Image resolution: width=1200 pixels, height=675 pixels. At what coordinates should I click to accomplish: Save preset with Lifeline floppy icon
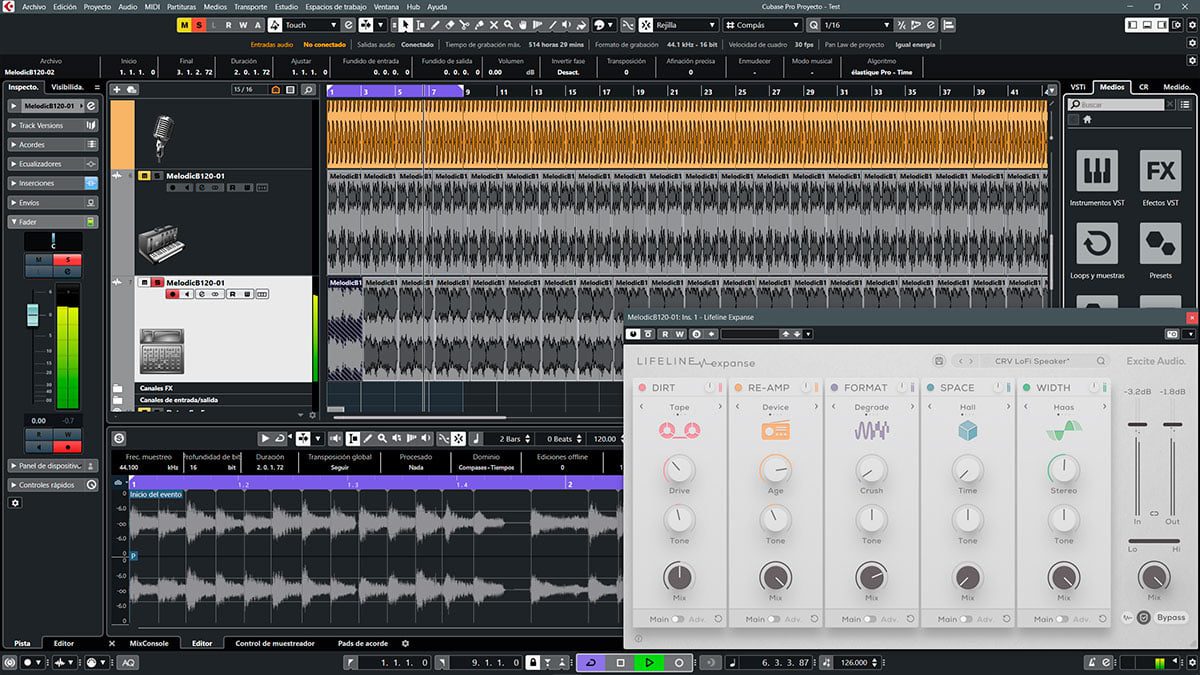pos(938,361)
